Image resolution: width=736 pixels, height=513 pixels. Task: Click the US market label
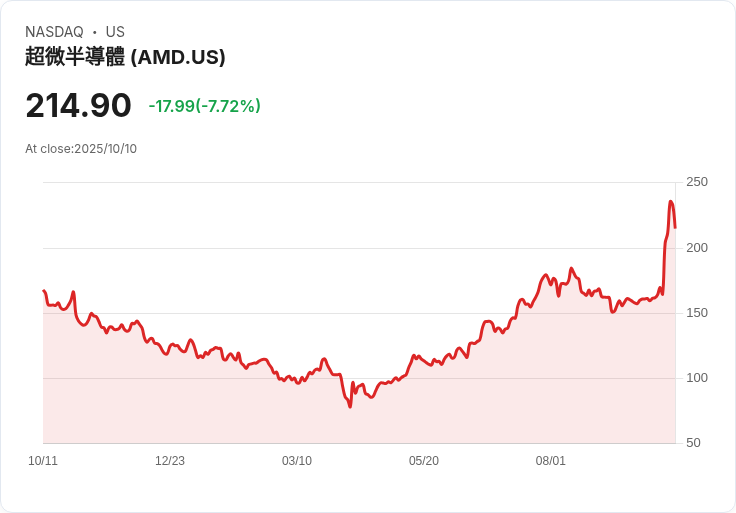(115, 32)
